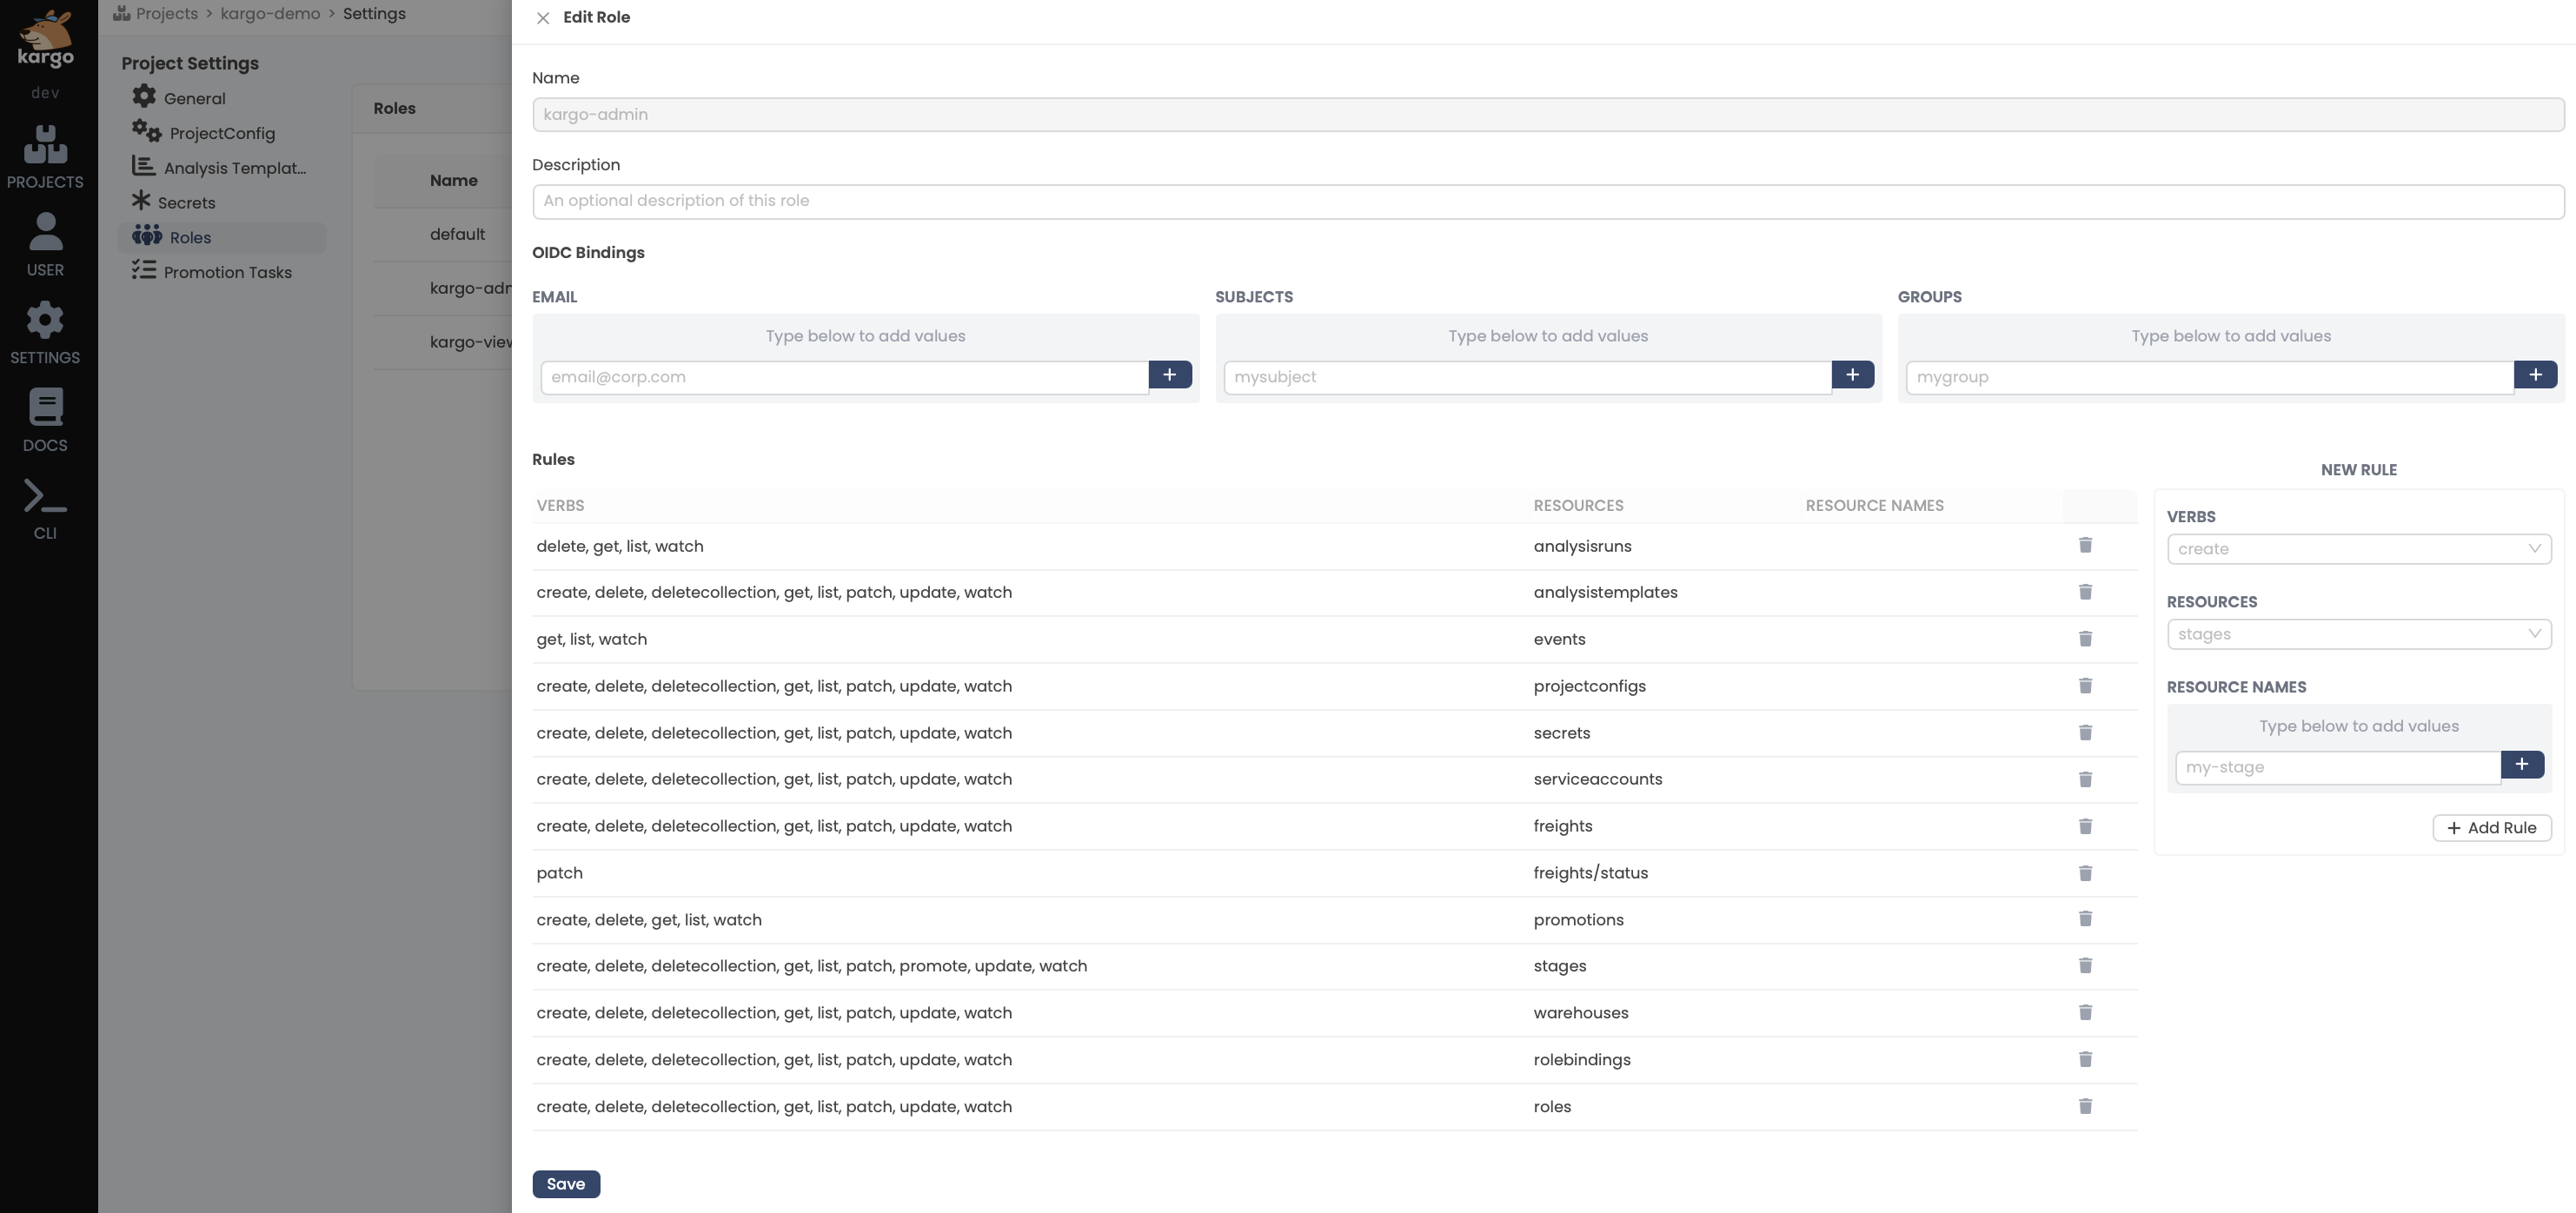Click the plus button next to mygroup

[2535, 375]
